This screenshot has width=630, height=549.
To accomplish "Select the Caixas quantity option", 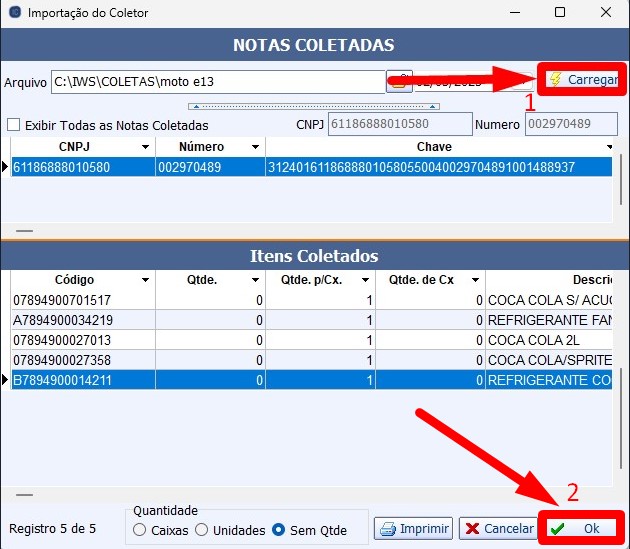I will [140, 529].
